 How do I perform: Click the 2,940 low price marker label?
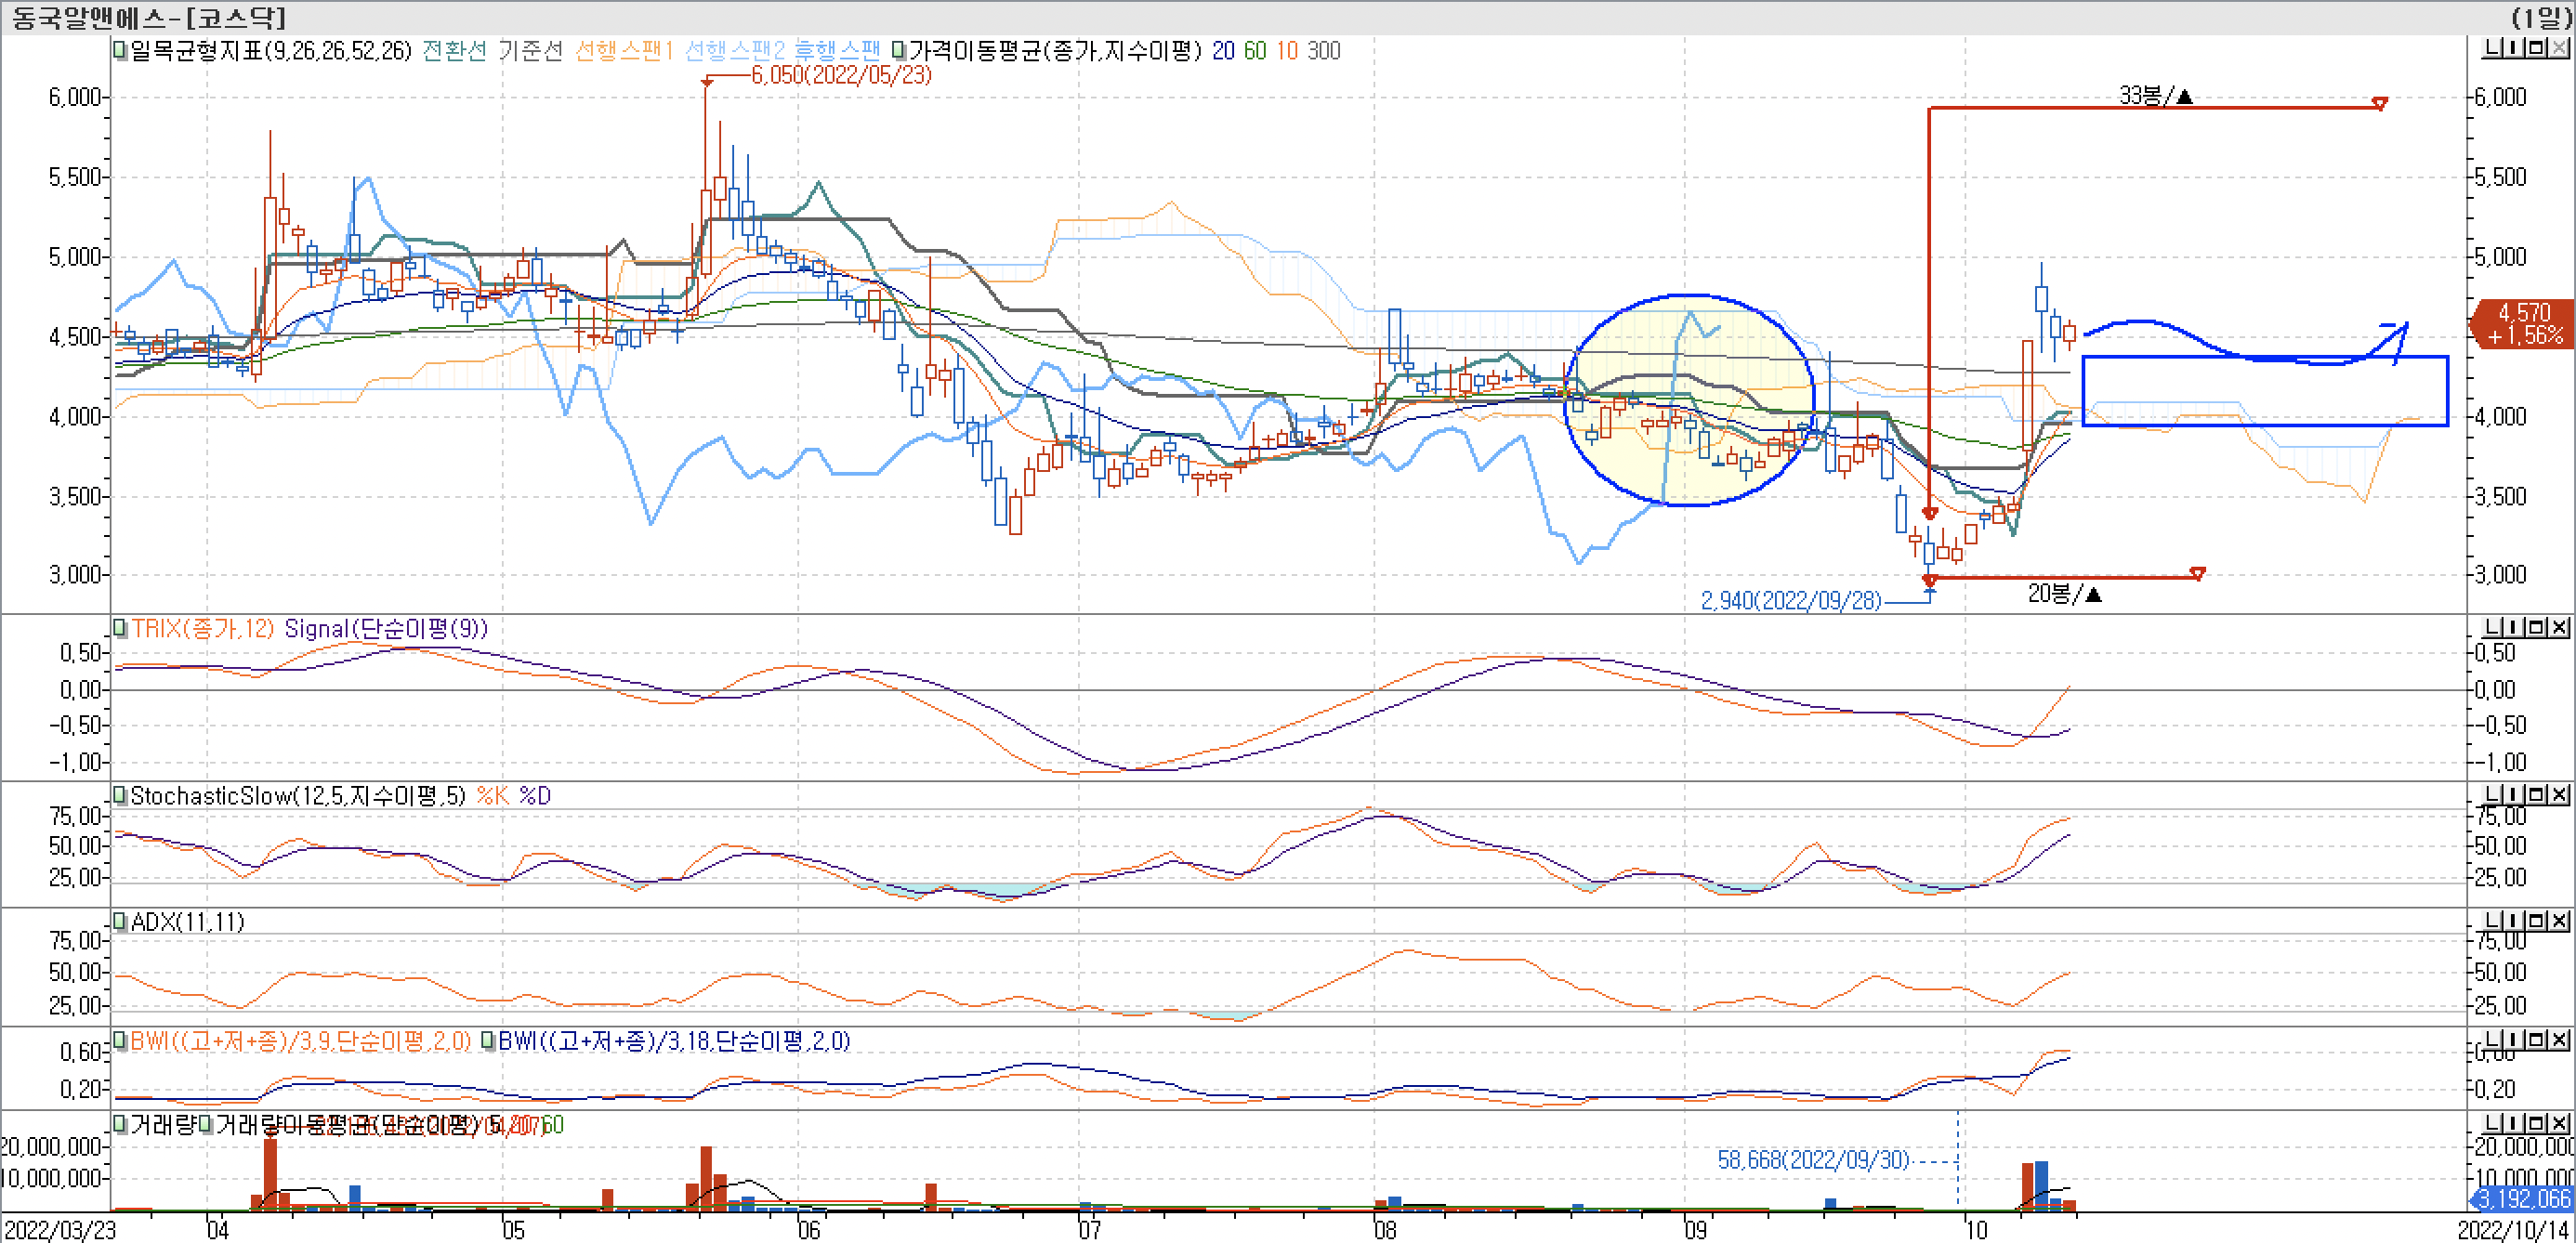click(x=1790, y=600)
